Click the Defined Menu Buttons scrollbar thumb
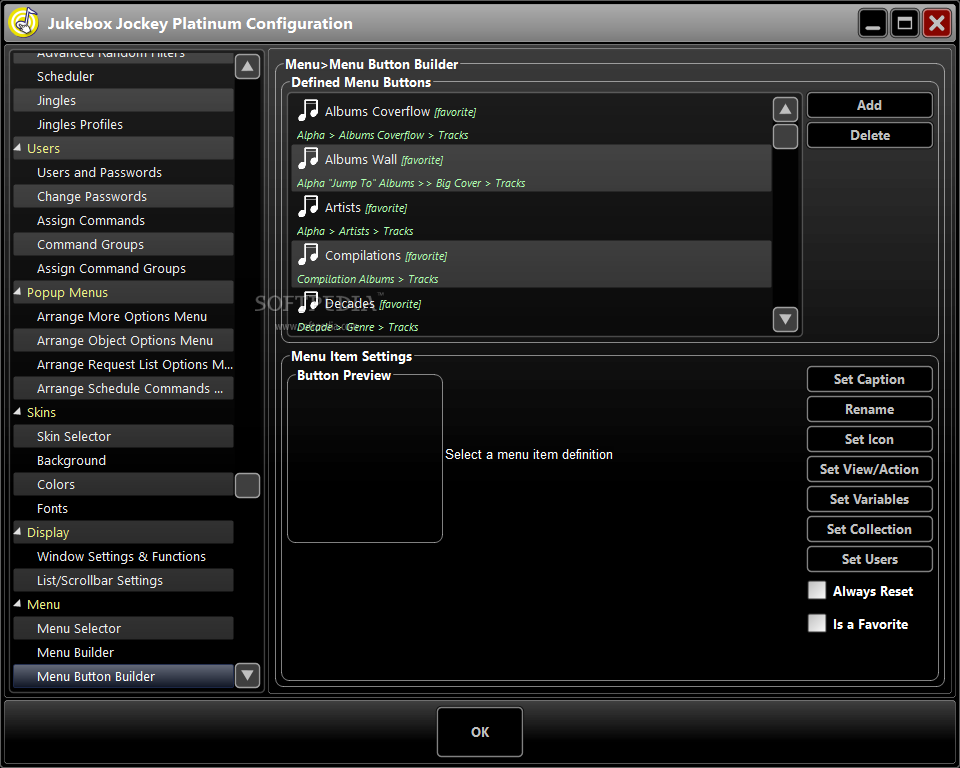This screenshot has width=960, height=768. point(786,137)
